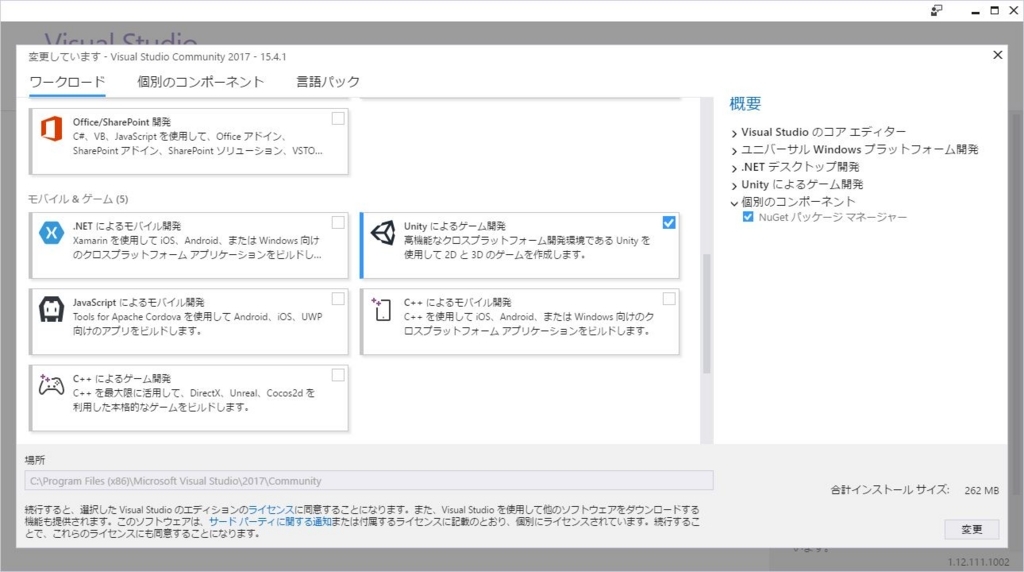Click the Office/SharePoint workload icon
The height and width of the screenshot is (572, 1024).
(x=51, y=129)
